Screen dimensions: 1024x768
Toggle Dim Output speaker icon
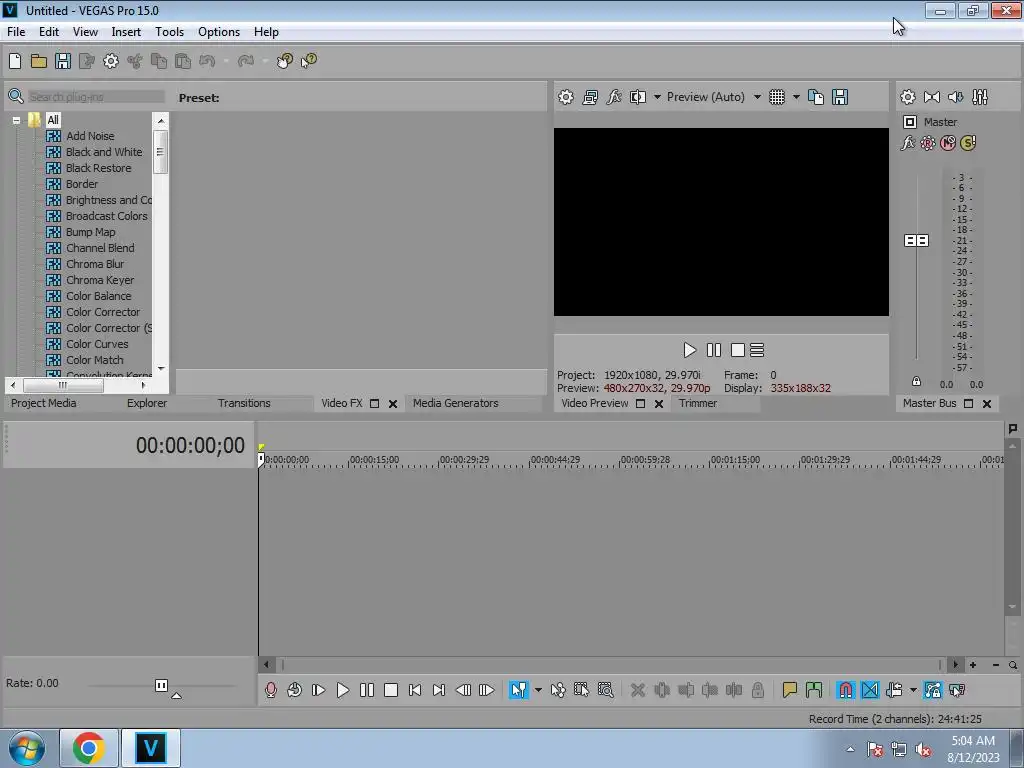[955, 97]
